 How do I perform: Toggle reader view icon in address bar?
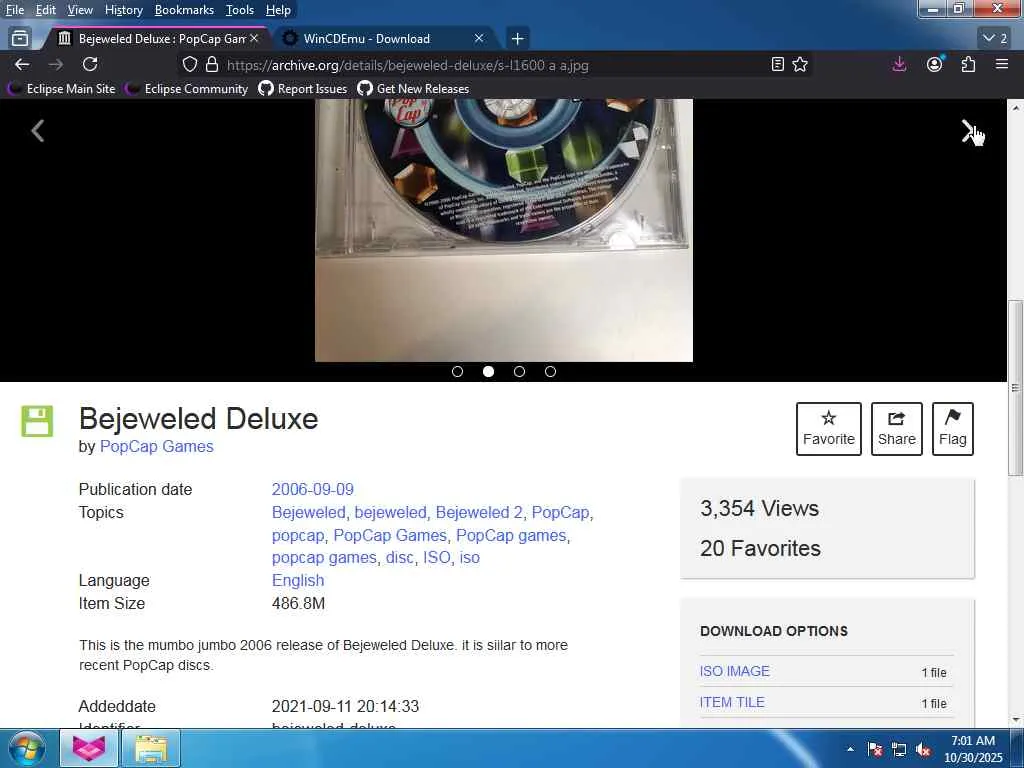[777, 65]
